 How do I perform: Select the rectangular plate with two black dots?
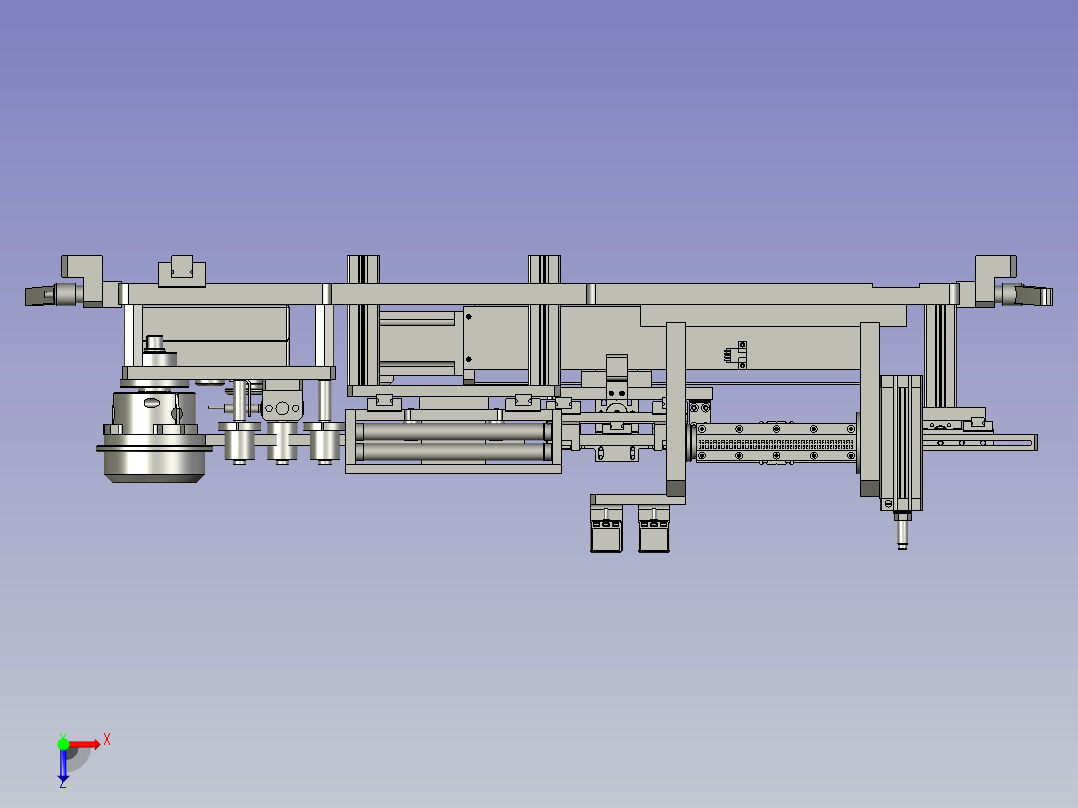click(496, 338)
